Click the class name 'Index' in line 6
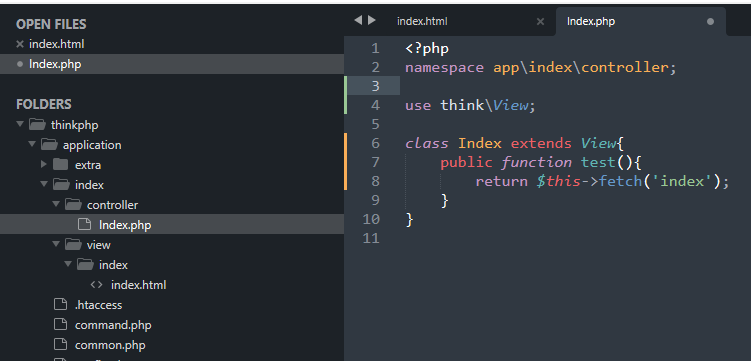The height and width of the screenshot is (361, 751). [x=480, y=143]
